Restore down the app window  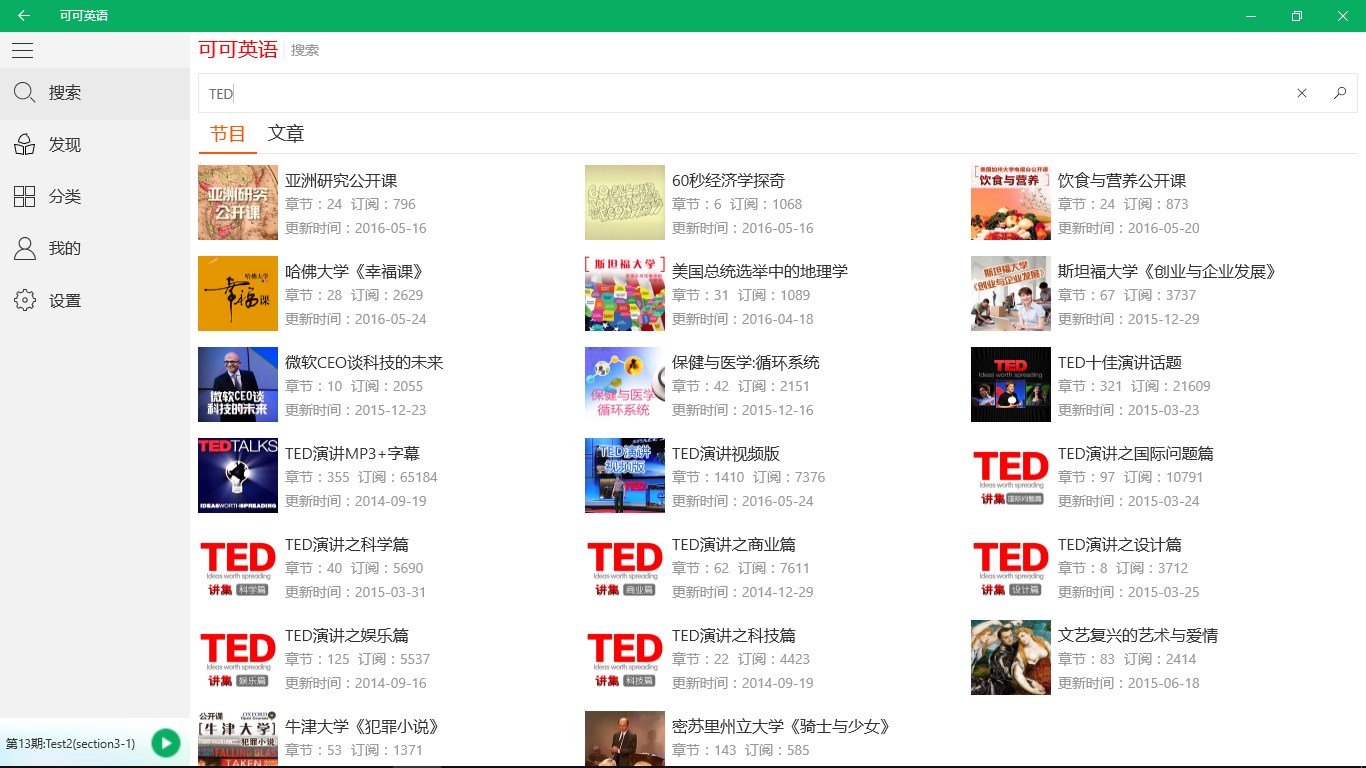point(1297,16)
